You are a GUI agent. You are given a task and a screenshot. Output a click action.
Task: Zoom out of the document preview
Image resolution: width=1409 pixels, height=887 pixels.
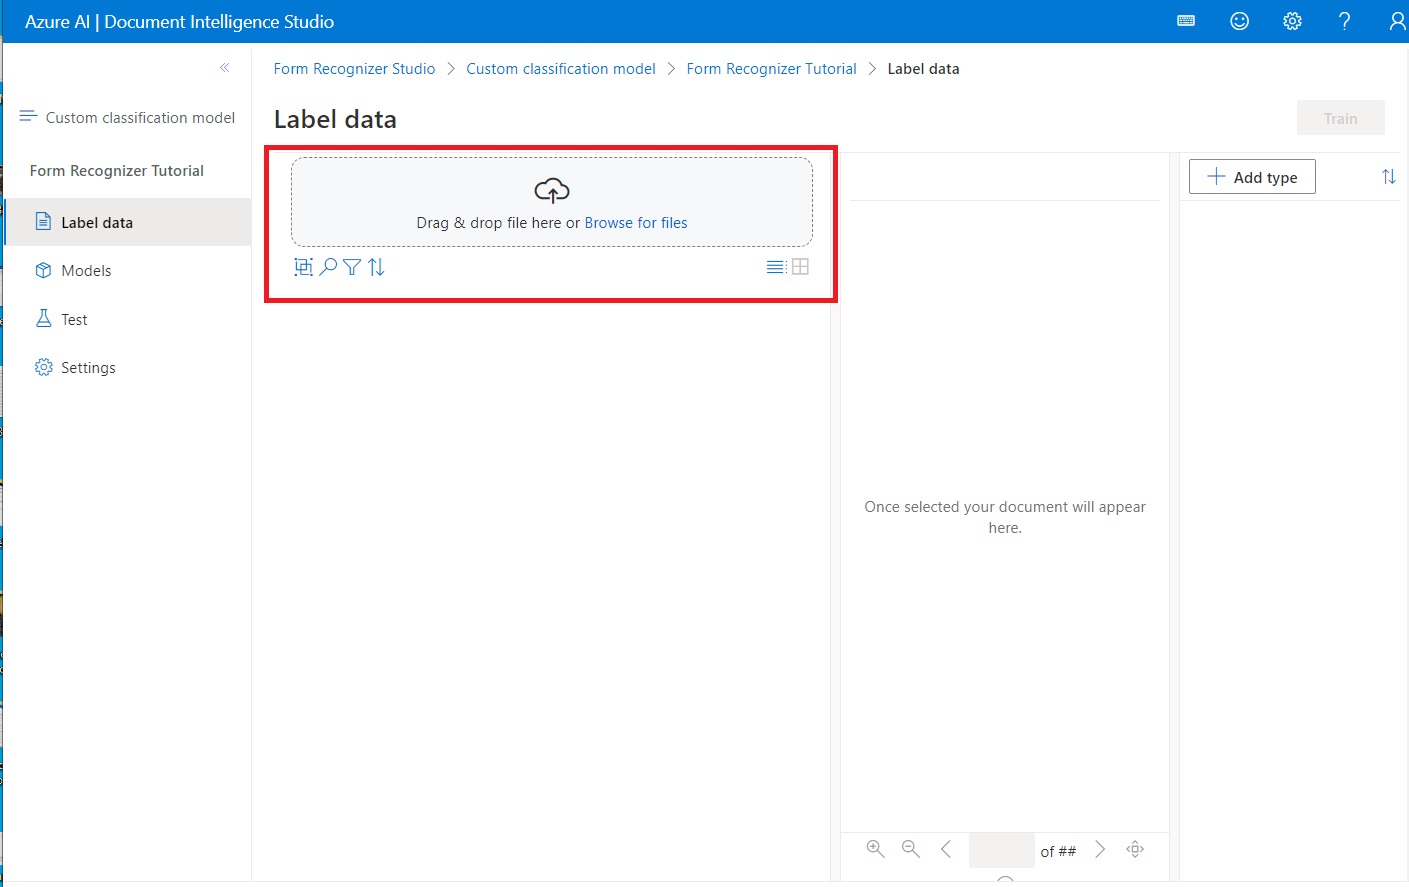click(910, 848)
